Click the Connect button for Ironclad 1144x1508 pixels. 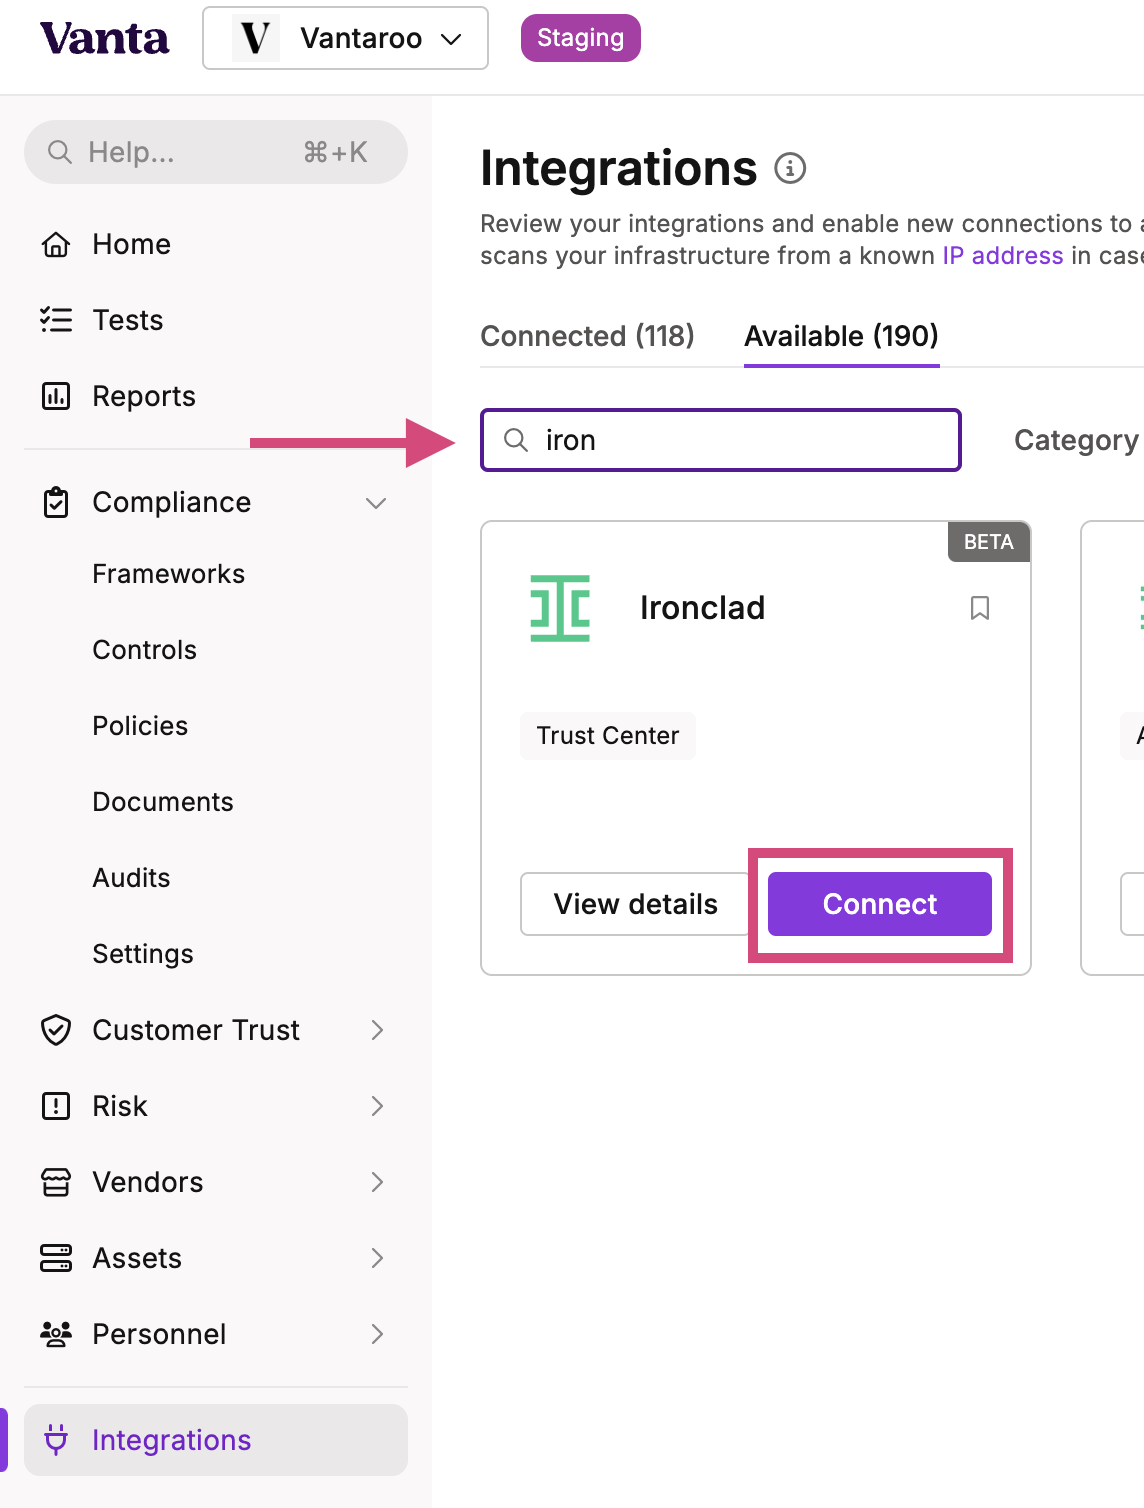pyautogui.click(x=880, y=904)
